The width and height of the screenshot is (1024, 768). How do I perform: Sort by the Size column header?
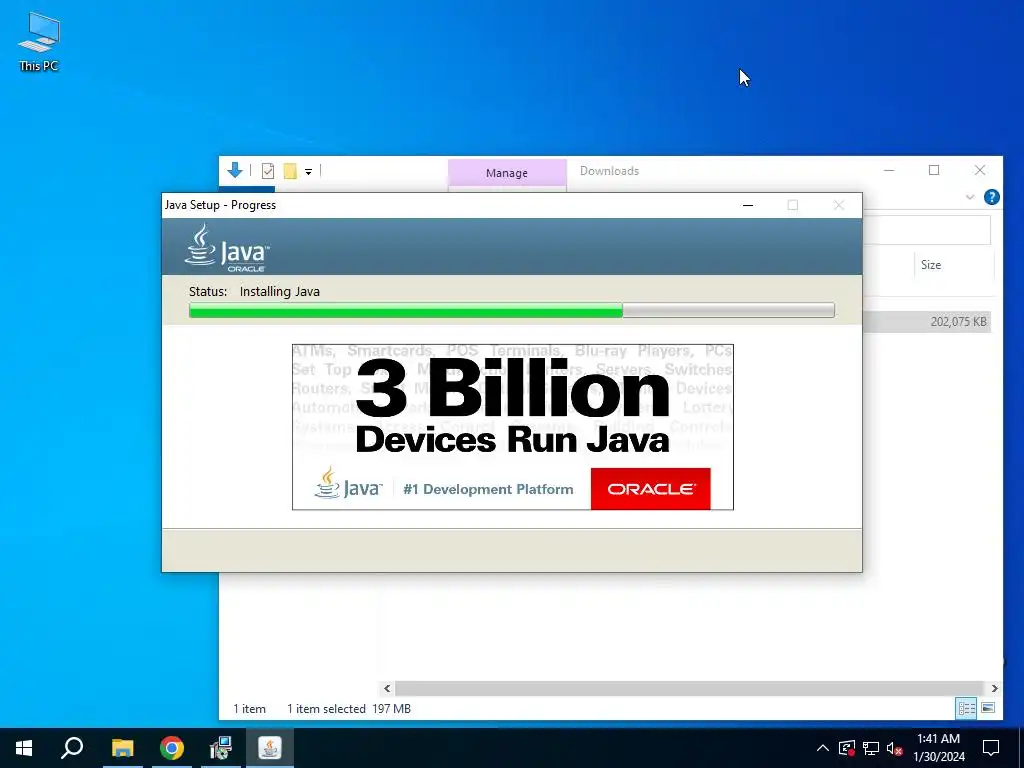pyautogui.click(x=931, y=264)
